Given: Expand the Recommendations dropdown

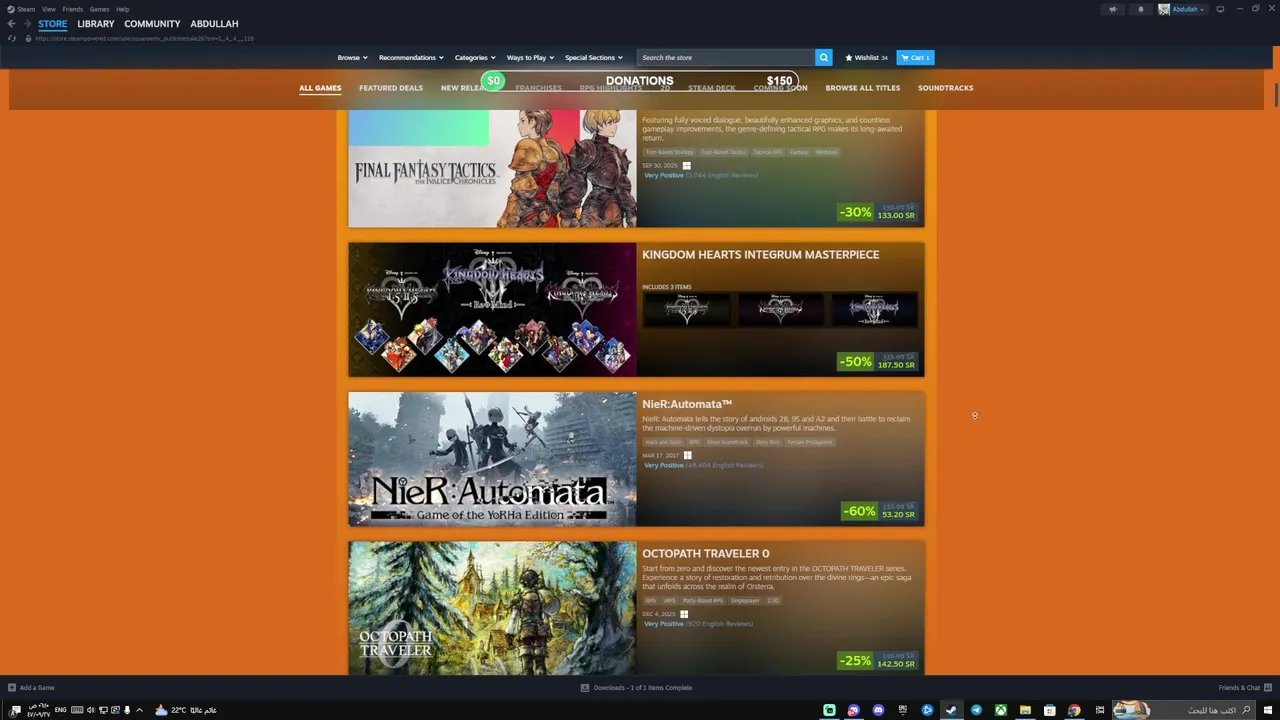Looking at the screenshot, I should [x=411, y=58].
